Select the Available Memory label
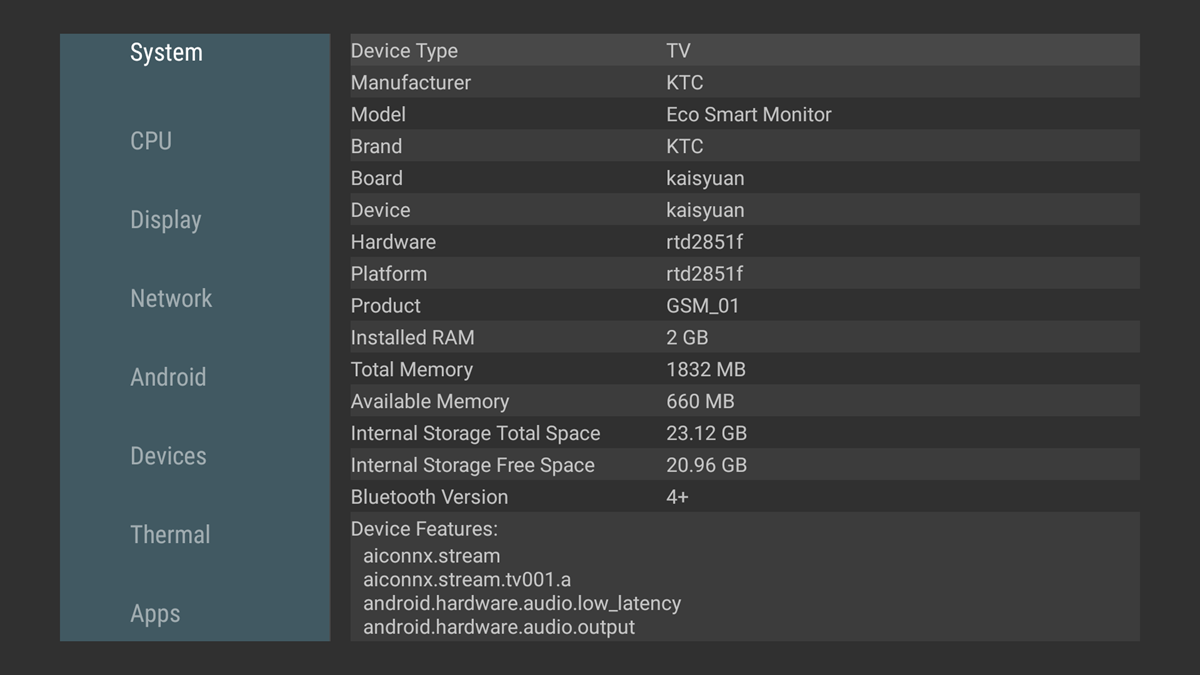This screenshot has height=675, width=1200. (430, 403)
